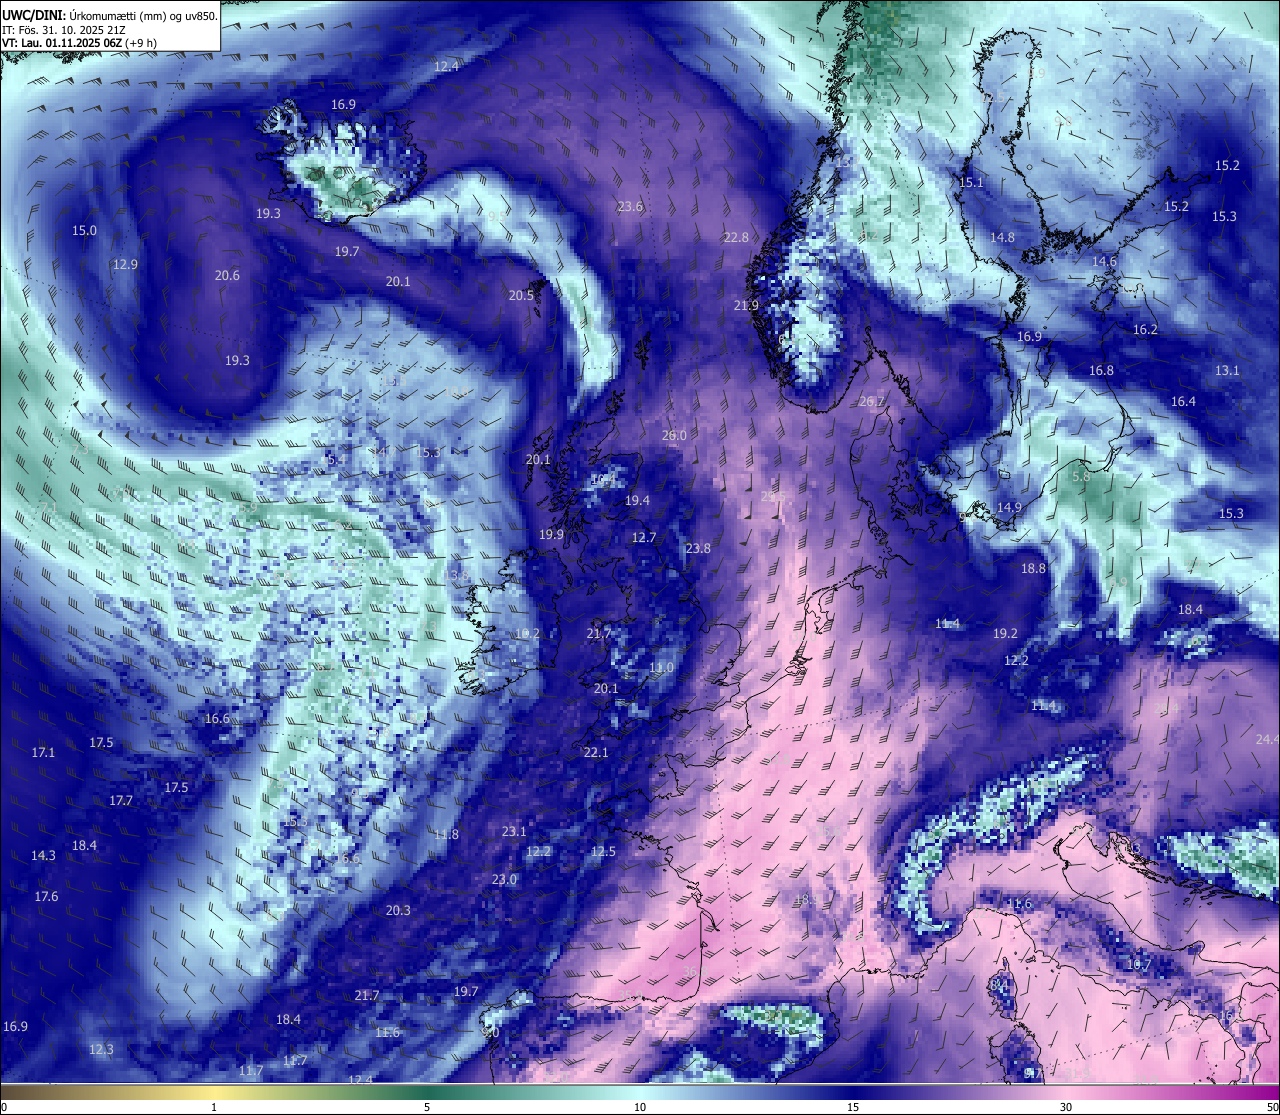
Task: Click the 'VT: Lau. 01.11.2025 06Z (+9 h)' line
Action: point(79,43)
